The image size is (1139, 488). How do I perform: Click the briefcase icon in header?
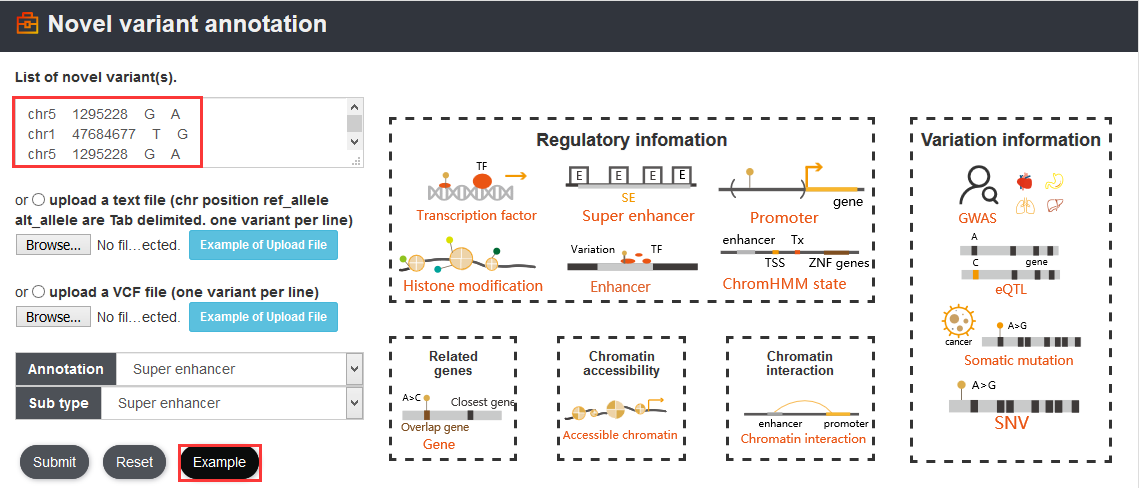28,24
